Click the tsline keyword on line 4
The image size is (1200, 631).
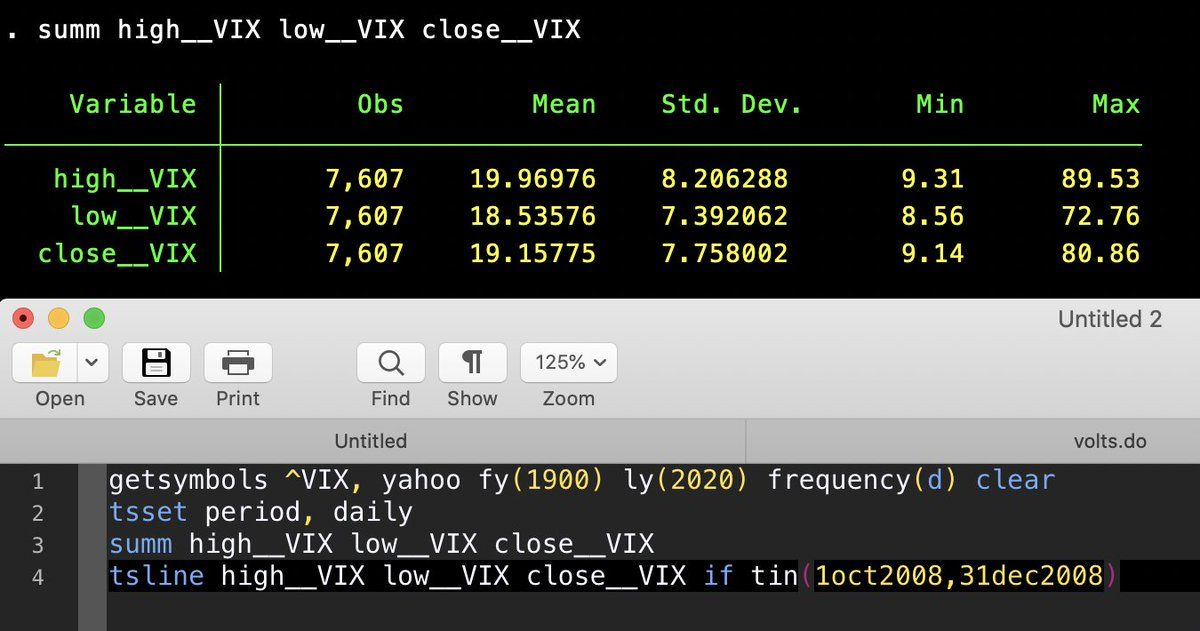point(156,576)
